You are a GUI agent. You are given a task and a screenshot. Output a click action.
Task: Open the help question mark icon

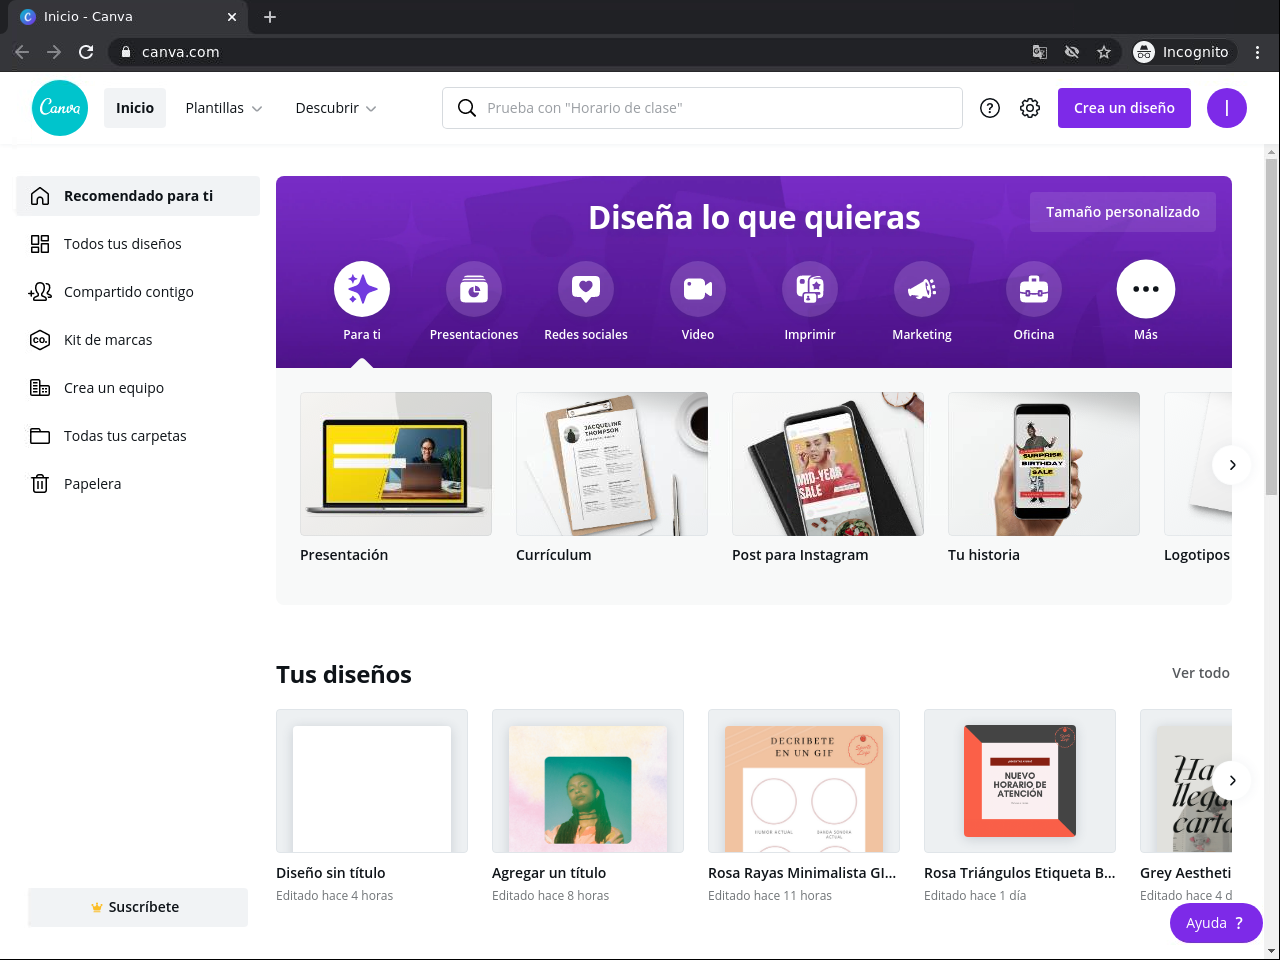pyautogui.click(x=990, y=108)
